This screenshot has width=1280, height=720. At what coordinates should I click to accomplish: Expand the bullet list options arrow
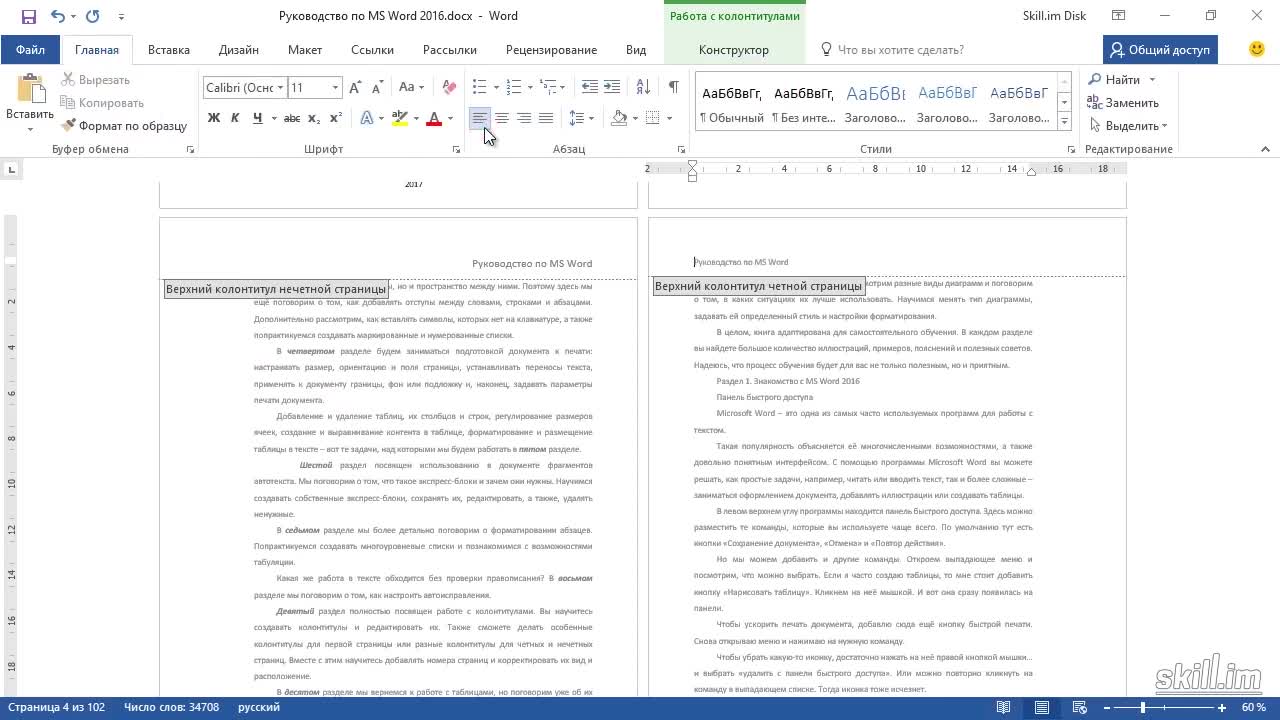(496, 88)
